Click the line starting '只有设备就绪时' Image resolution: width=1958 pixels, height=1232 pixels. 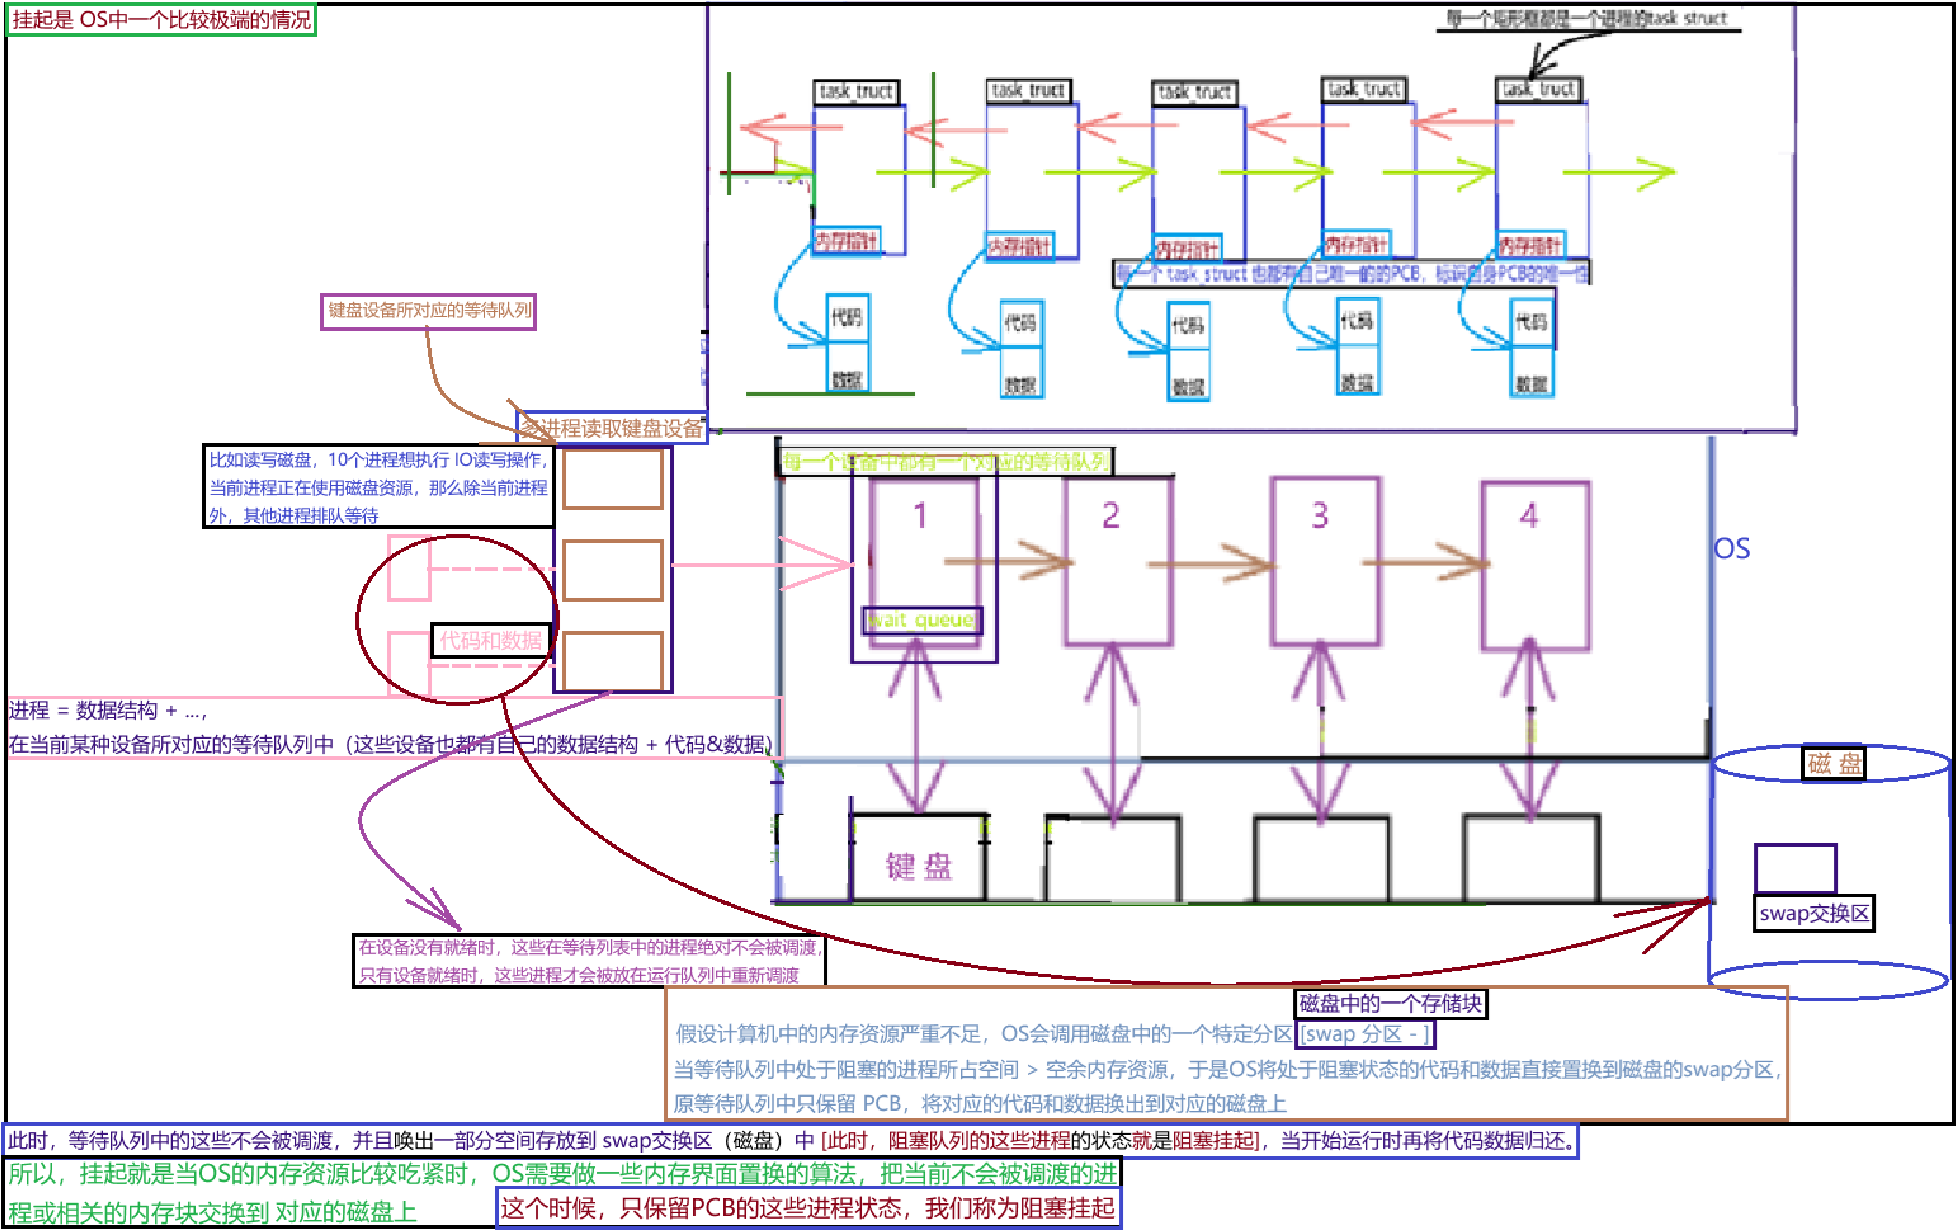tap(579, 975)
